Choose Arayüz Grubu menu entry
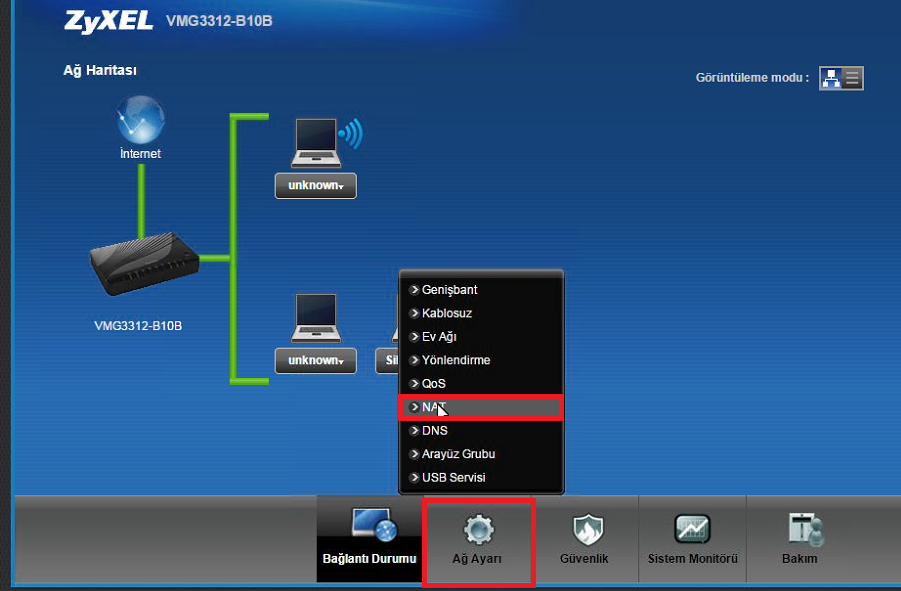This screenshot has height=591, width=901. tap(482, 454)
